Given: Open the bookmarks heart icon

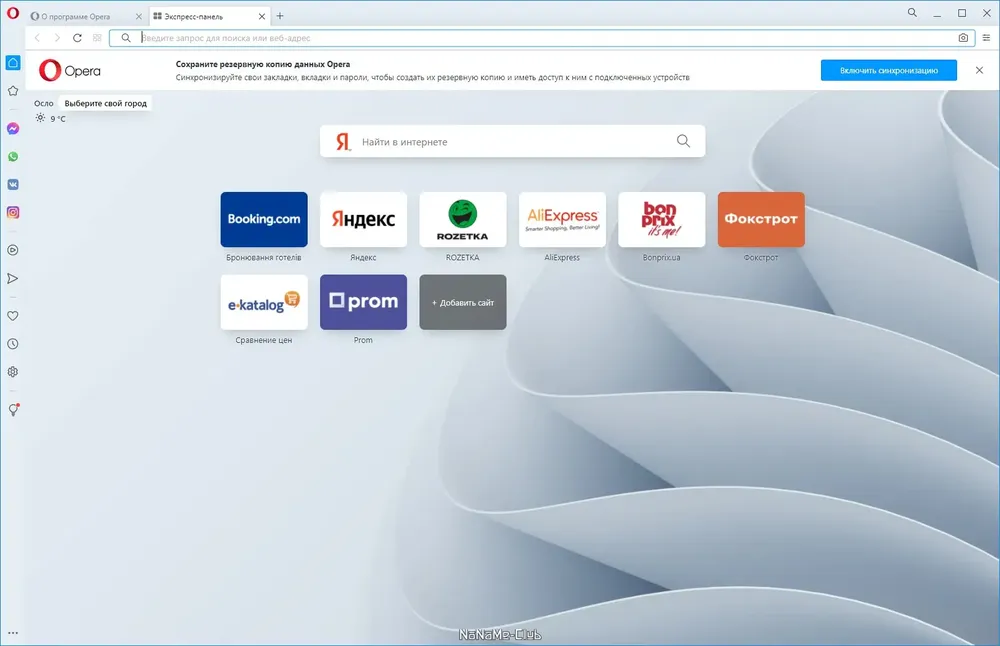Looking at the screenshot, I should 13,316.
